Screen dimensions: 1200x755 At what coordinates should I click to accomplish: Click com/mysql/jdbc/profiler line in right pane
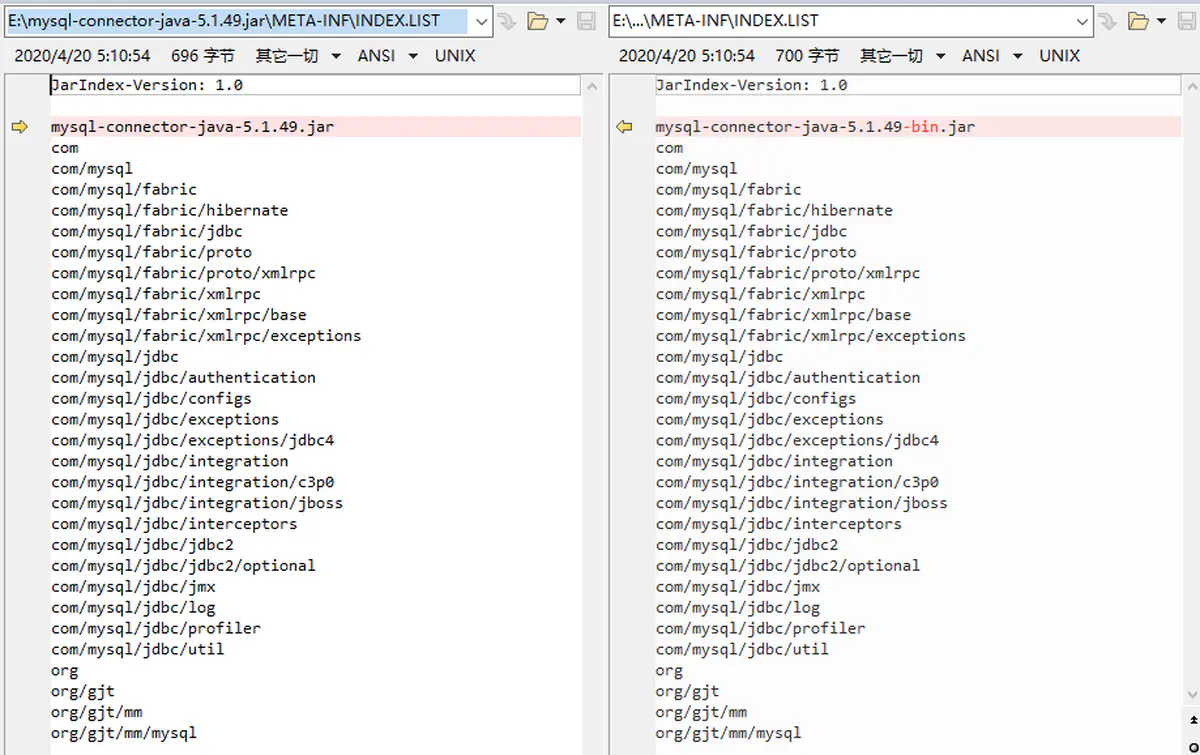[761, 628]
